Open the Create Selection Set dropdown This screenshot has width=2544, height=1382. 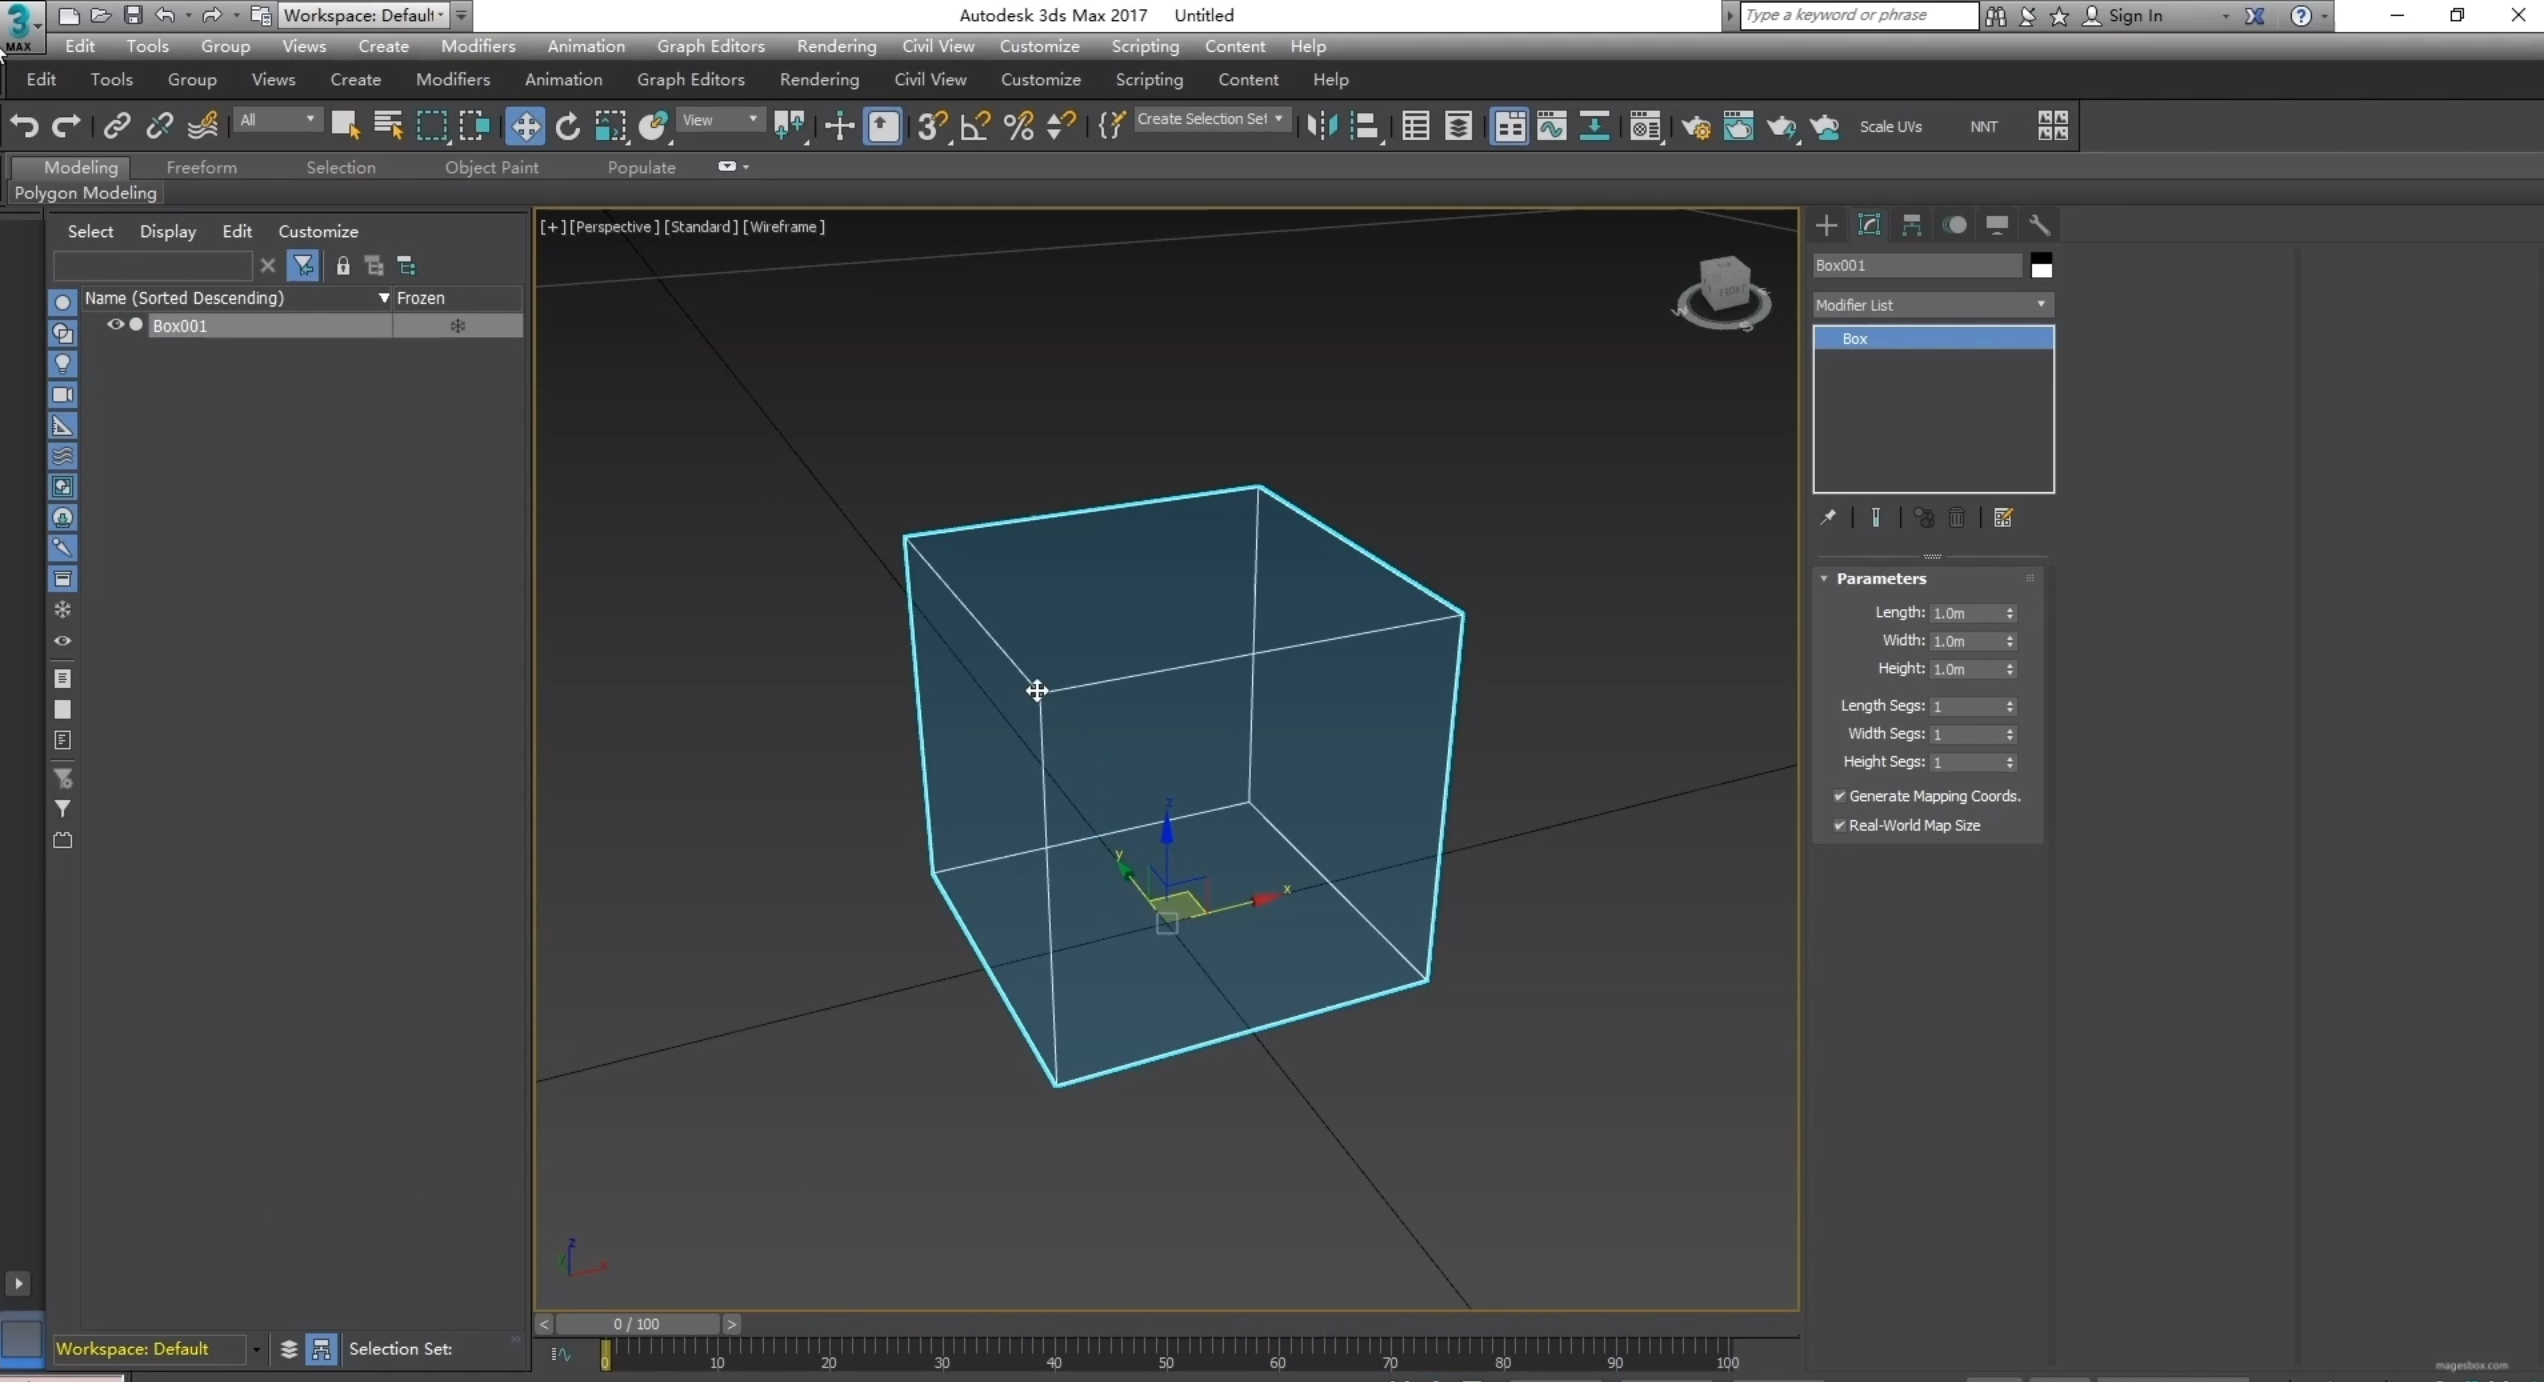1211,119
